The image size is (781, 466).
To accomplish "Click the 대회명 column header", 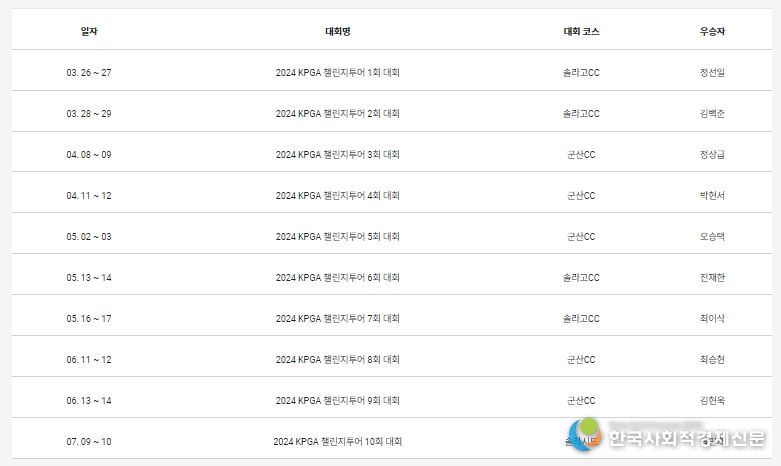I will tap(338, 31).
